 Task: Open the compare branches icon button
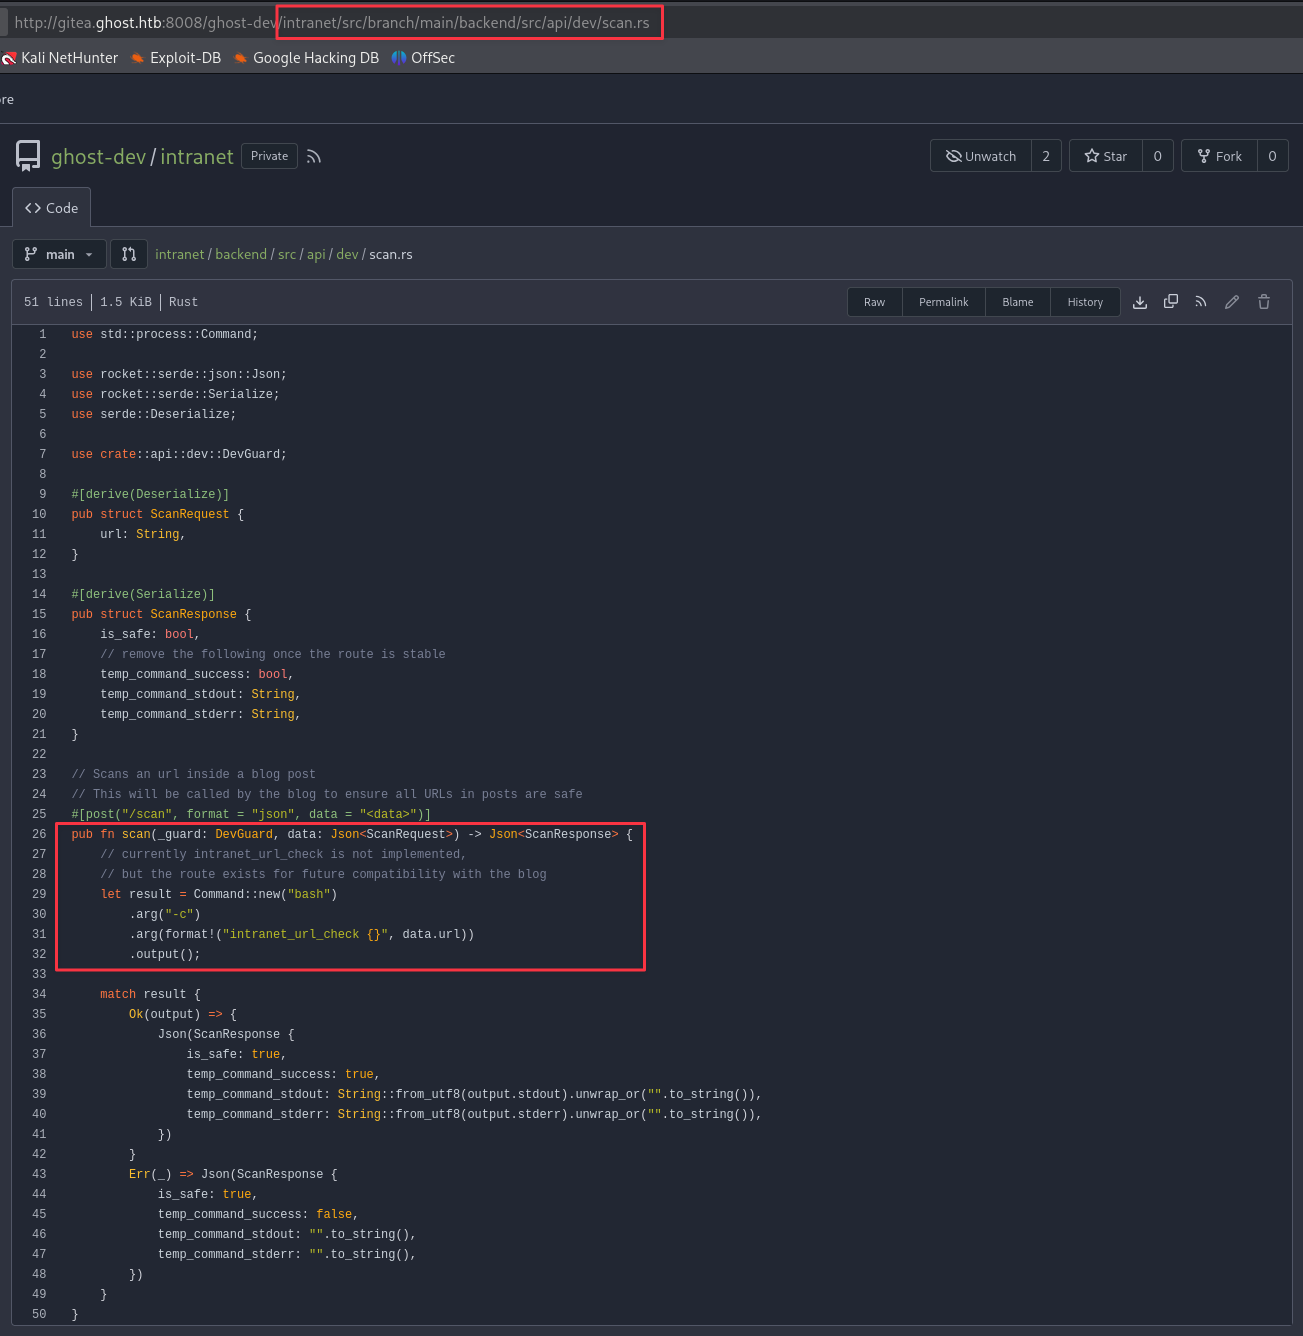tap(129, 254)
